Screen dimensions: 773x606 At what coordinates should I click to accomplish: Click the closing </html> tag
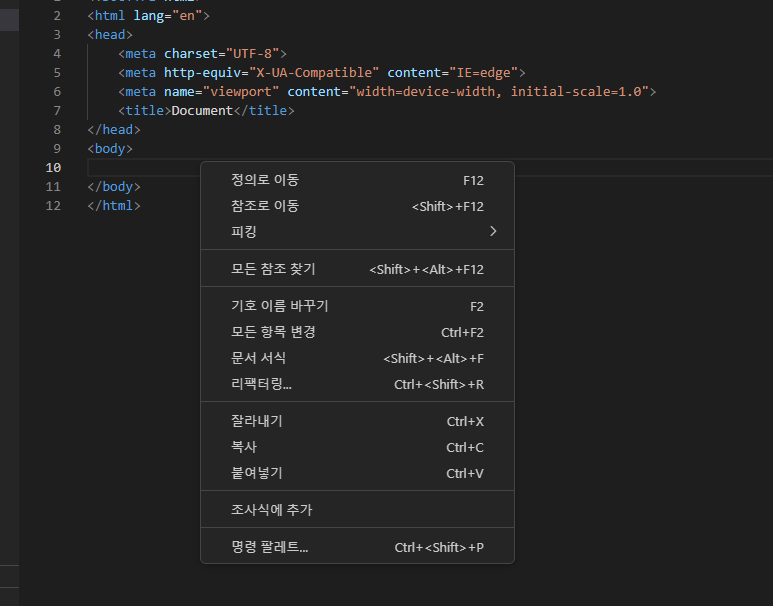point(114,206)
